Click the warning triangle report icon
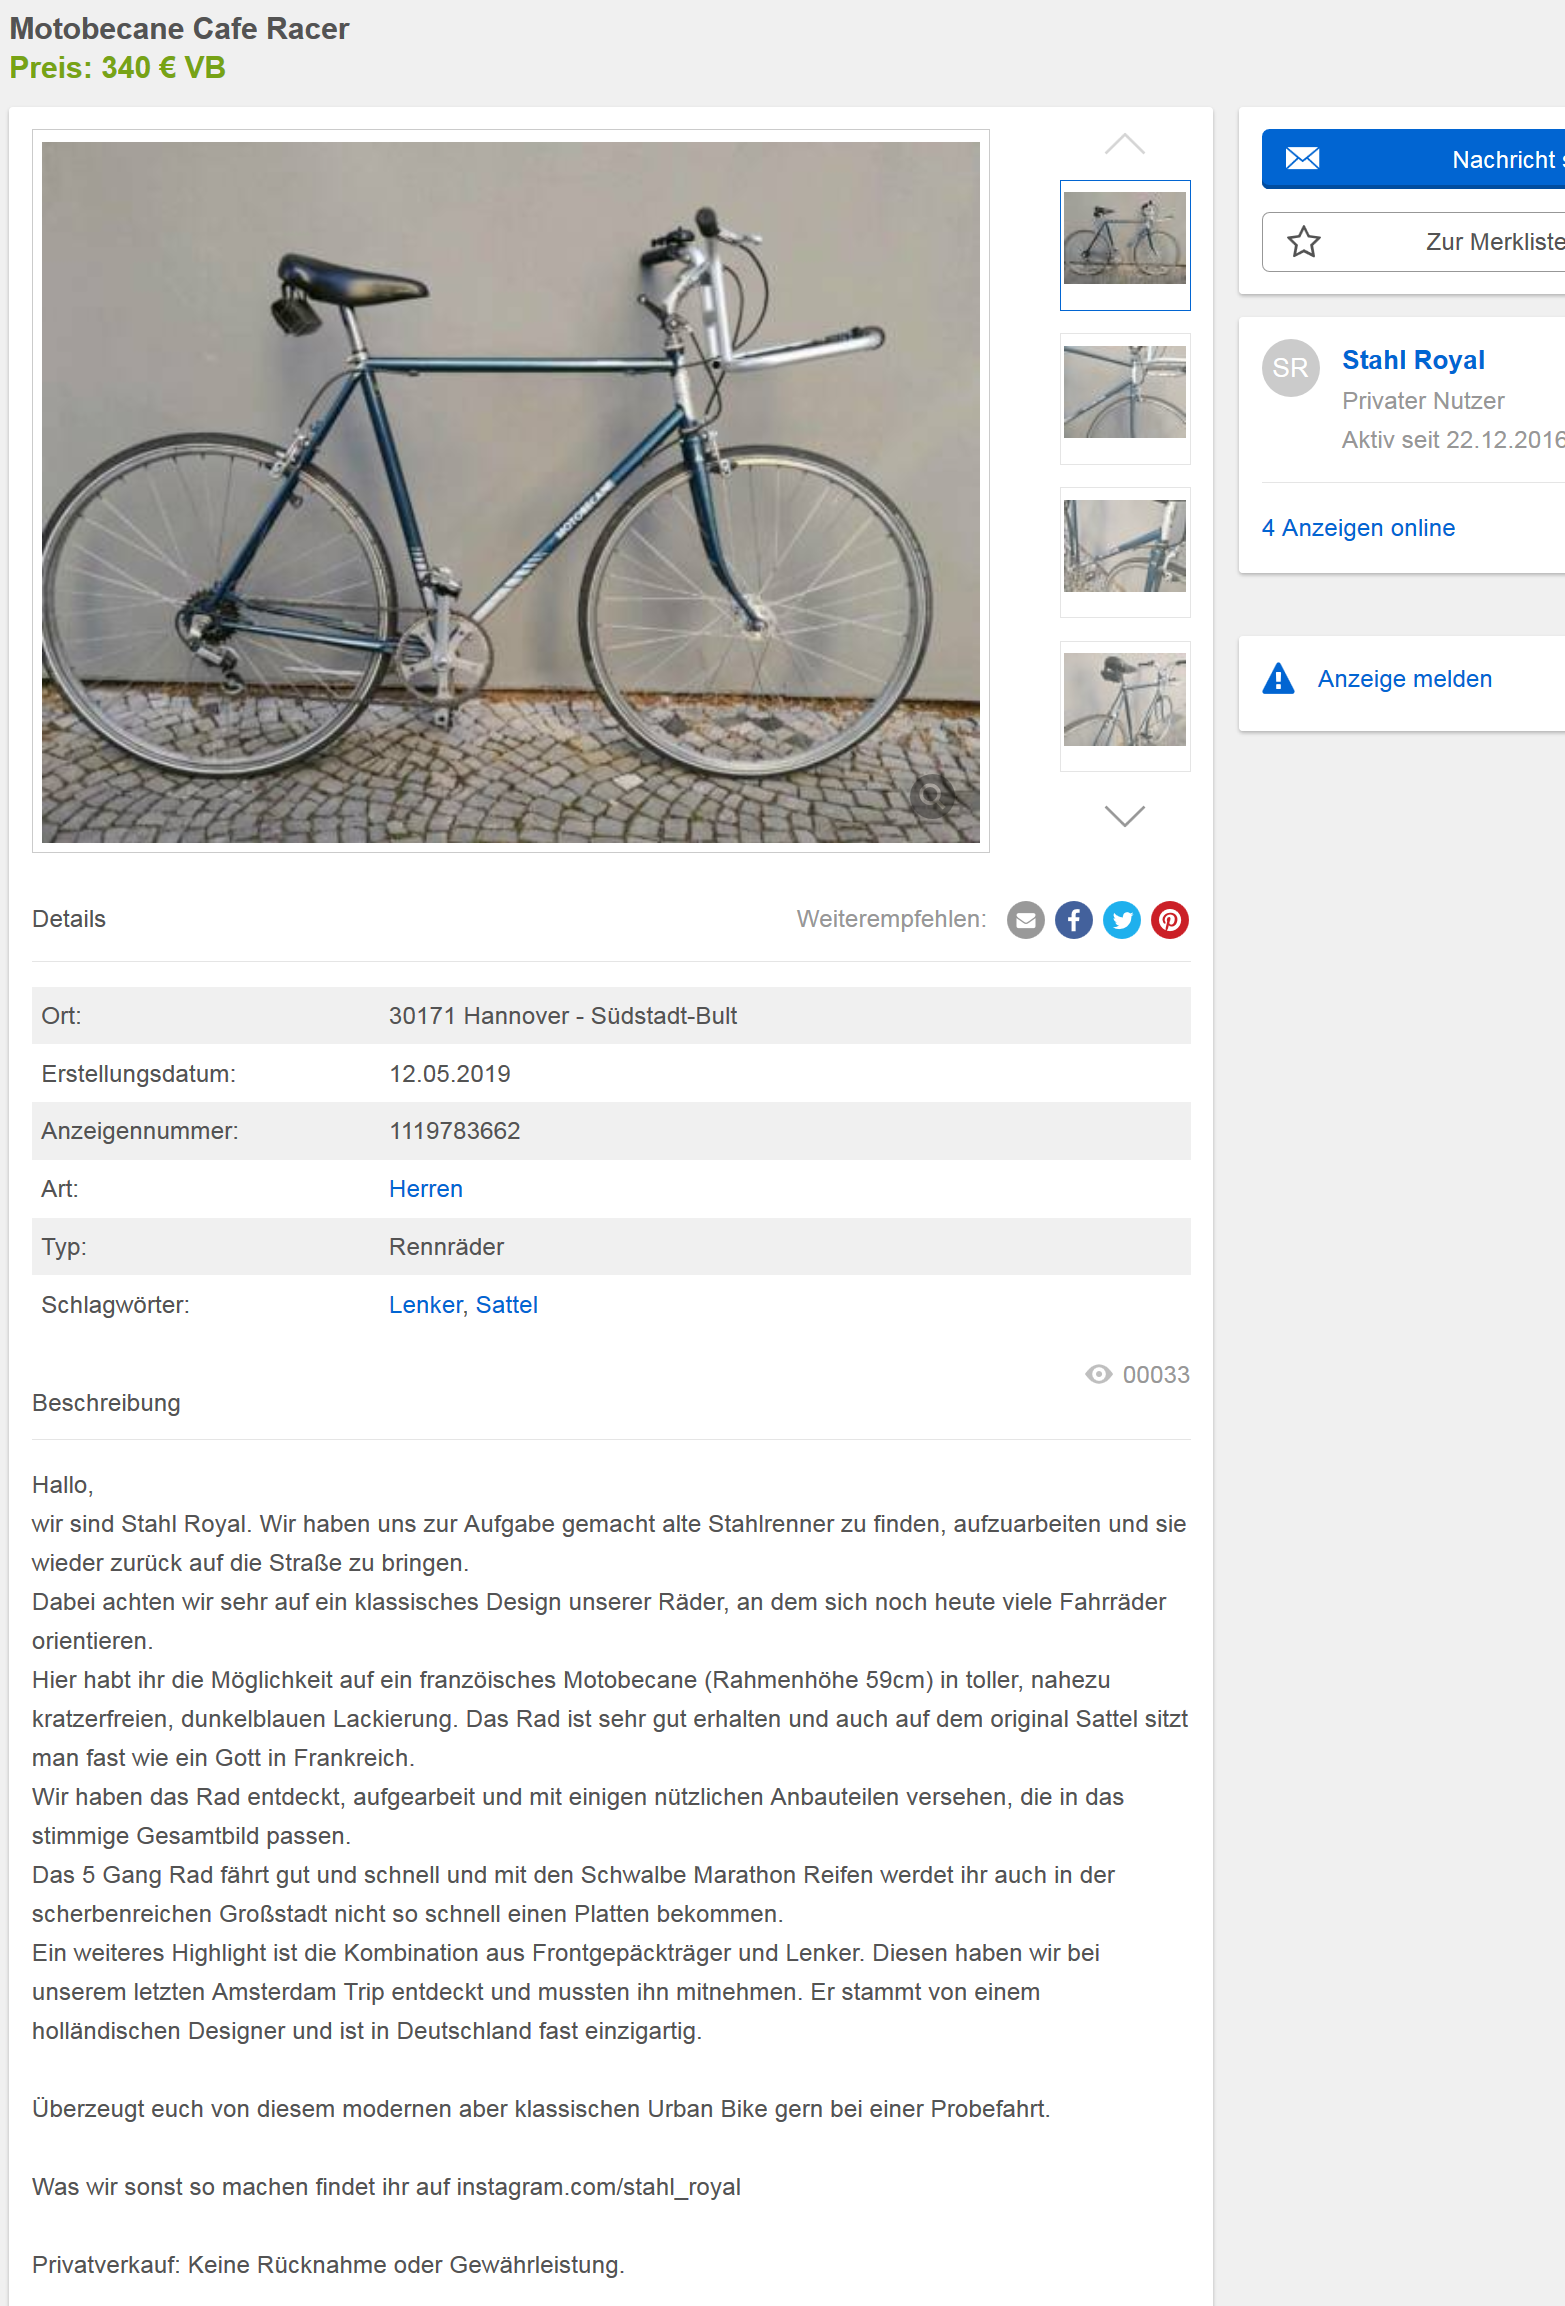Image resolution: width=1565 pixels, height=2306 pixels. [1278, 678]
